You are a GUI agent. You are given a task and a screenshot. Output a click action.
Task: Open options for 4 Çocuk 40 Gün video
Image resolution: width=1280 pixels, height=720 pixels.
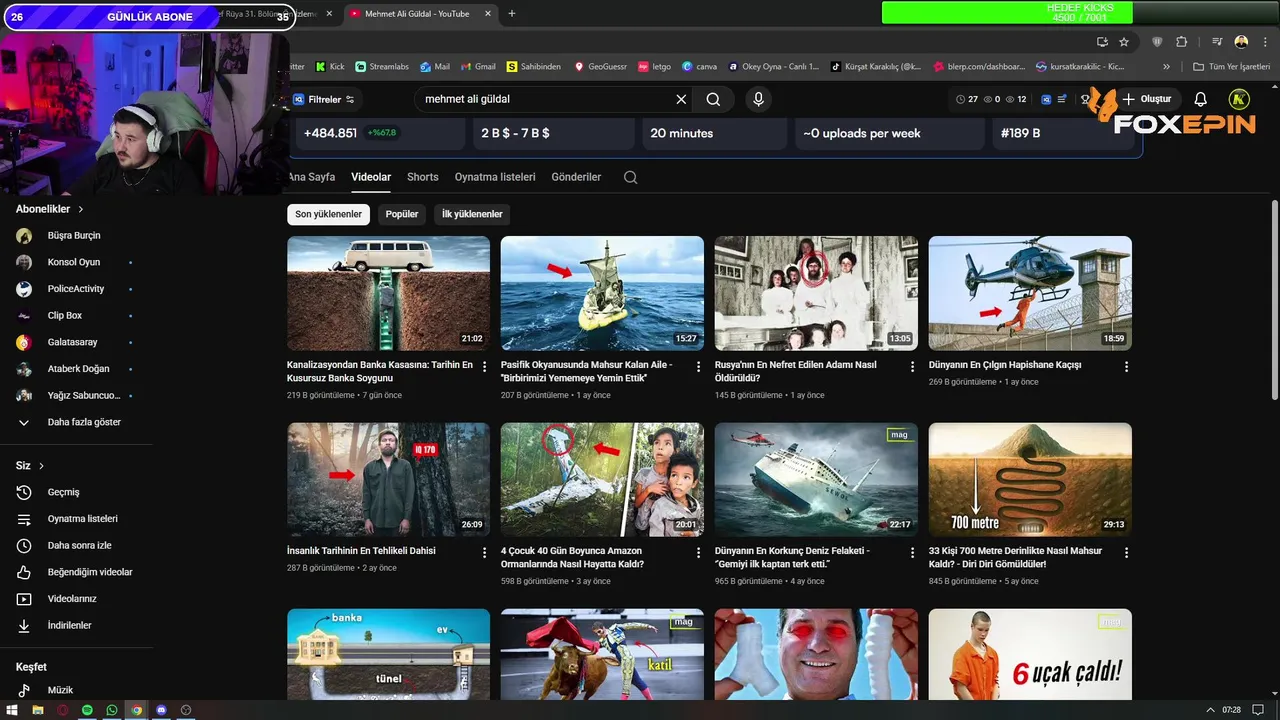pyautogui.click(x=699, y=553)
